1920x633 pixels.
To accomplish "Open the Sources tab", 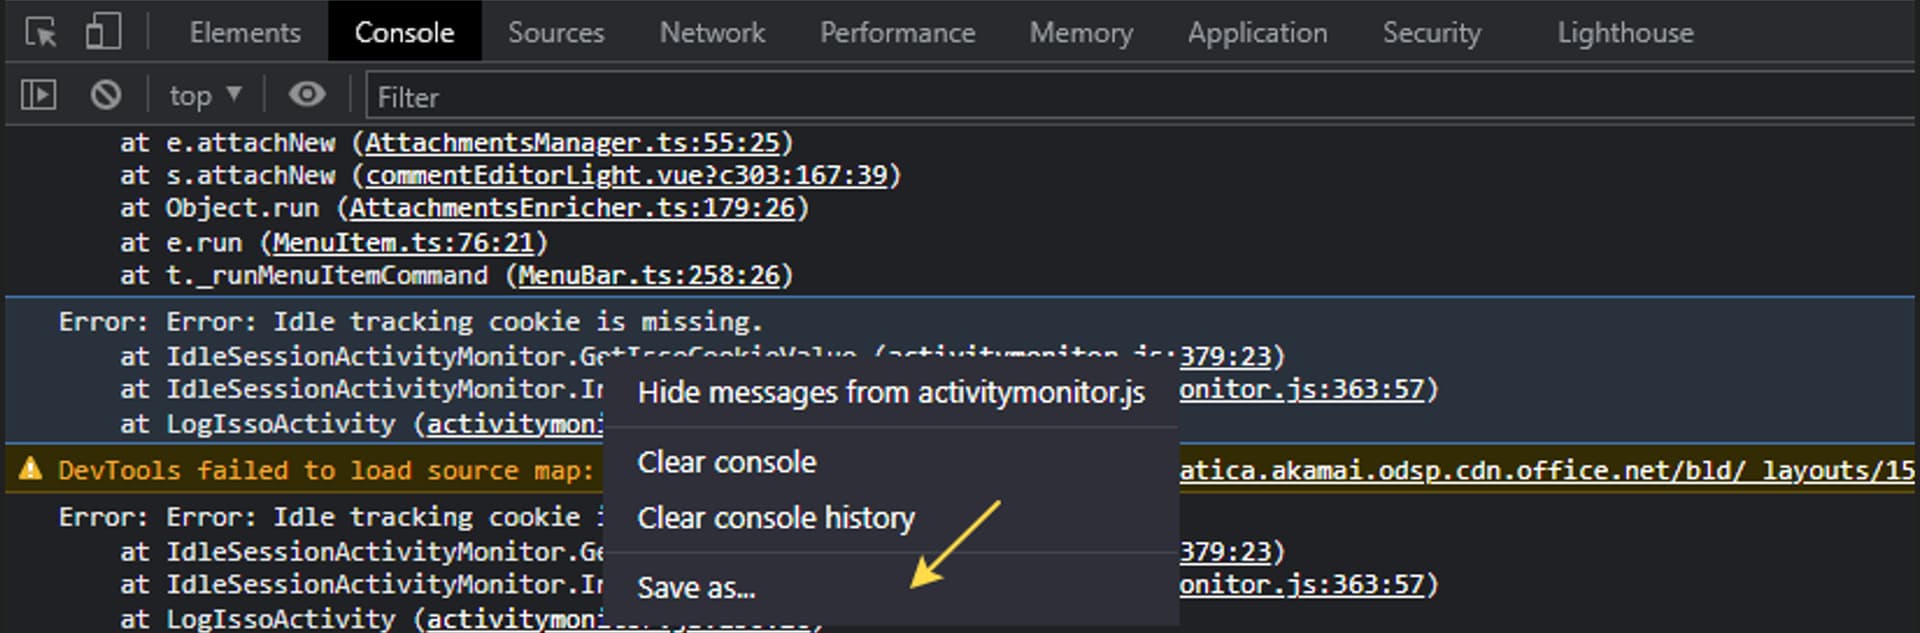I will pos(556,32).
